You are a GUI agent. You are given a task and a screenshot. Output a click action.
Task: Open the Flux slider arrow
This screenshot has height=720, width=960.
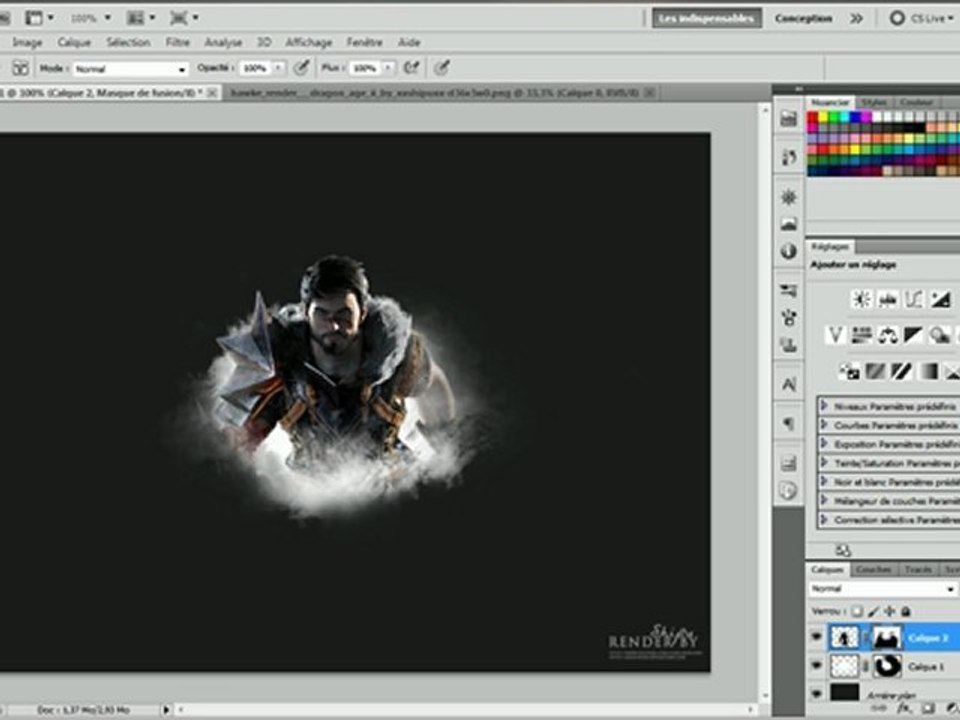coord(388,69)
